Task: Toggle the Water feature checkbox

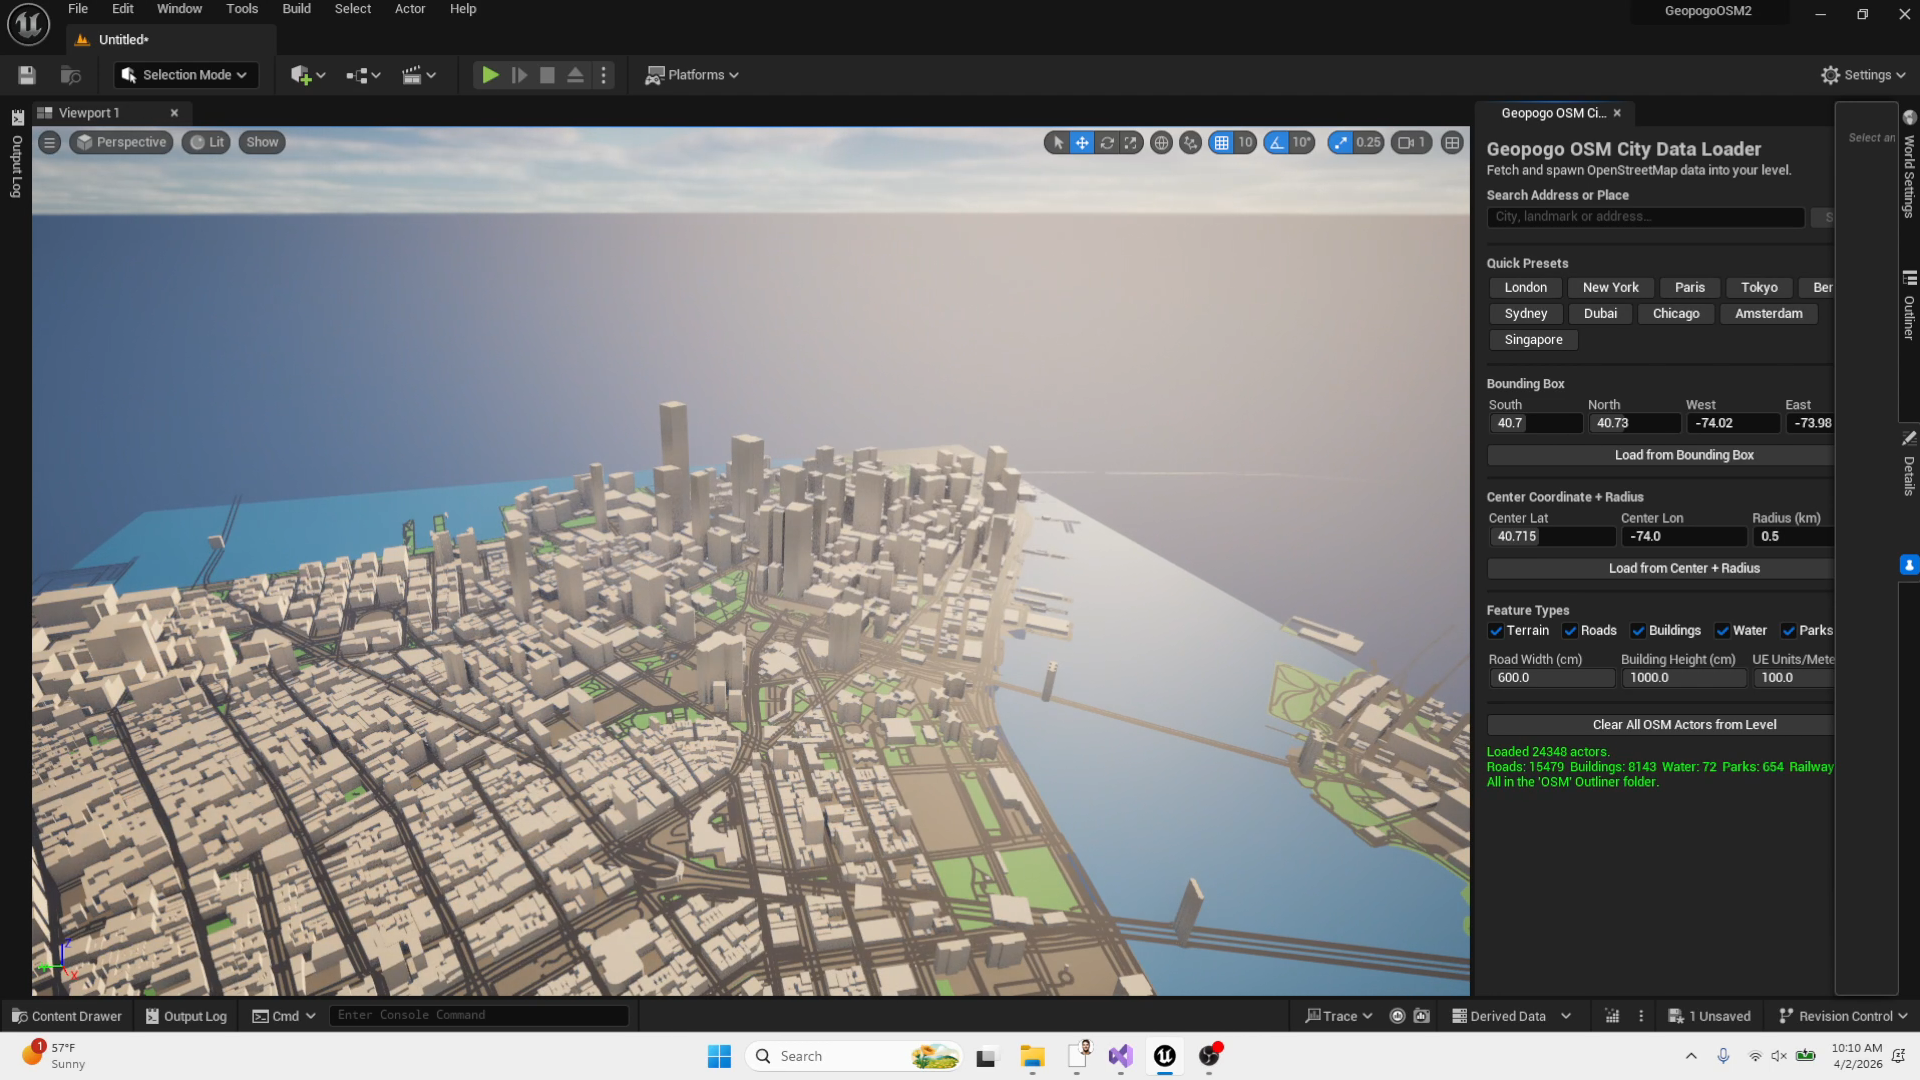Action: [1722, 631]
